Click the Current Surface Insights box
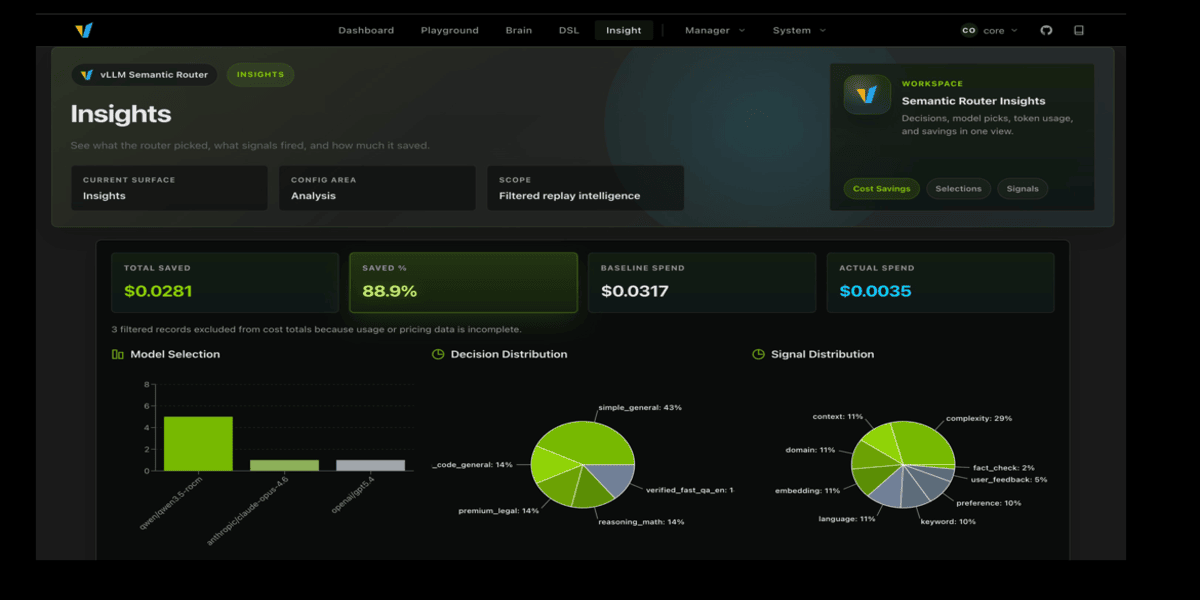The image size is (1200, 600). pos(169,188)
